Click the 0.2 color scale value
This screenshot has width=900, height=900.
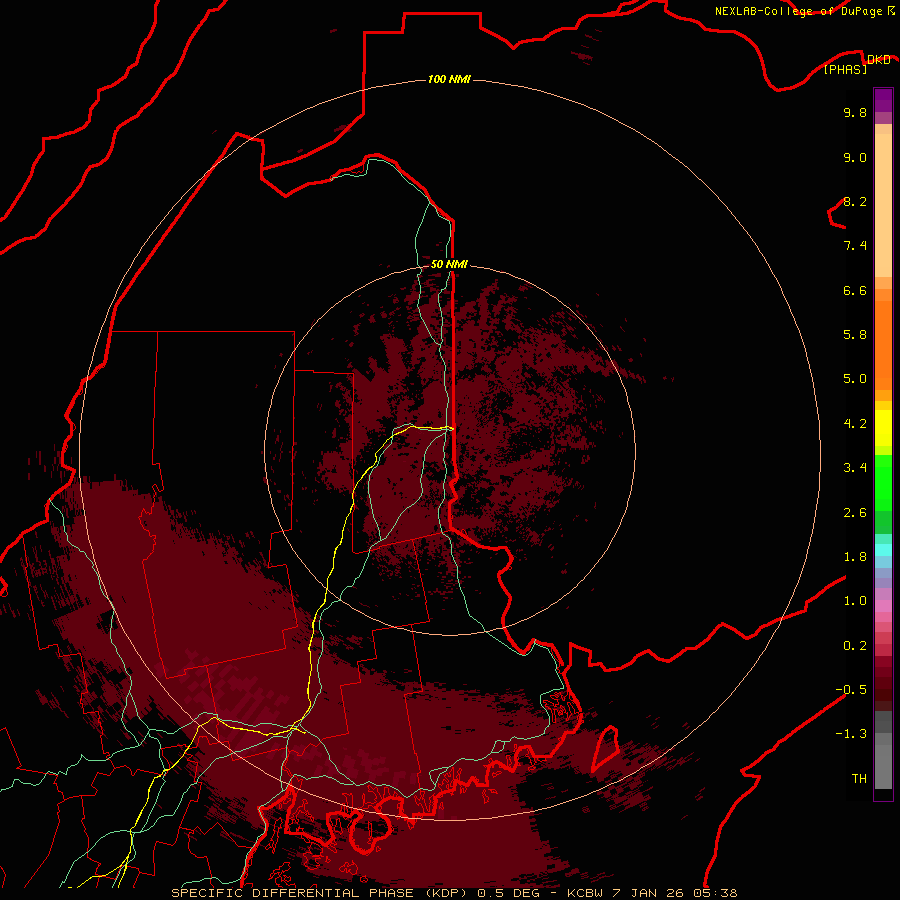click(855, 646)
